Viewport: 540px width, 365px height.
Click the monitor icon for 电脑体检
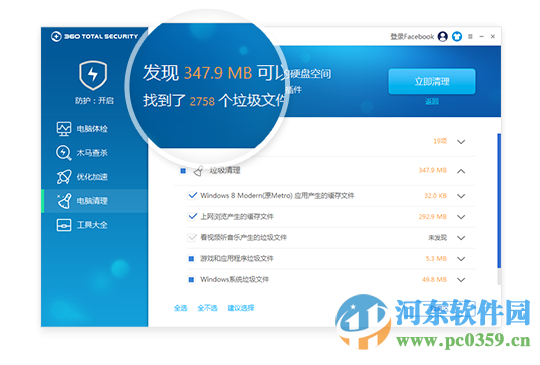(64, 128)
